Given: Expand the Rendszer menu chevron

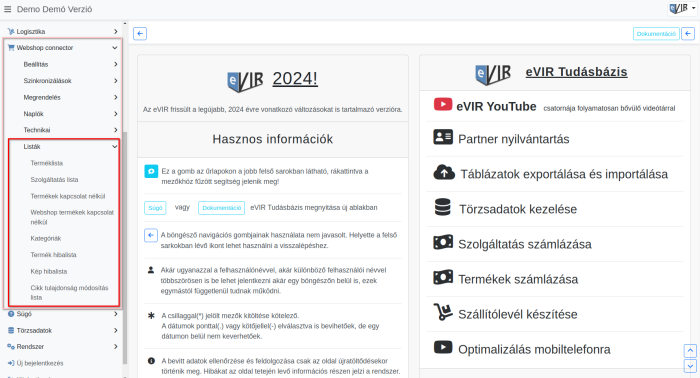Looking at the screenshot, I should tap(115, 347).
